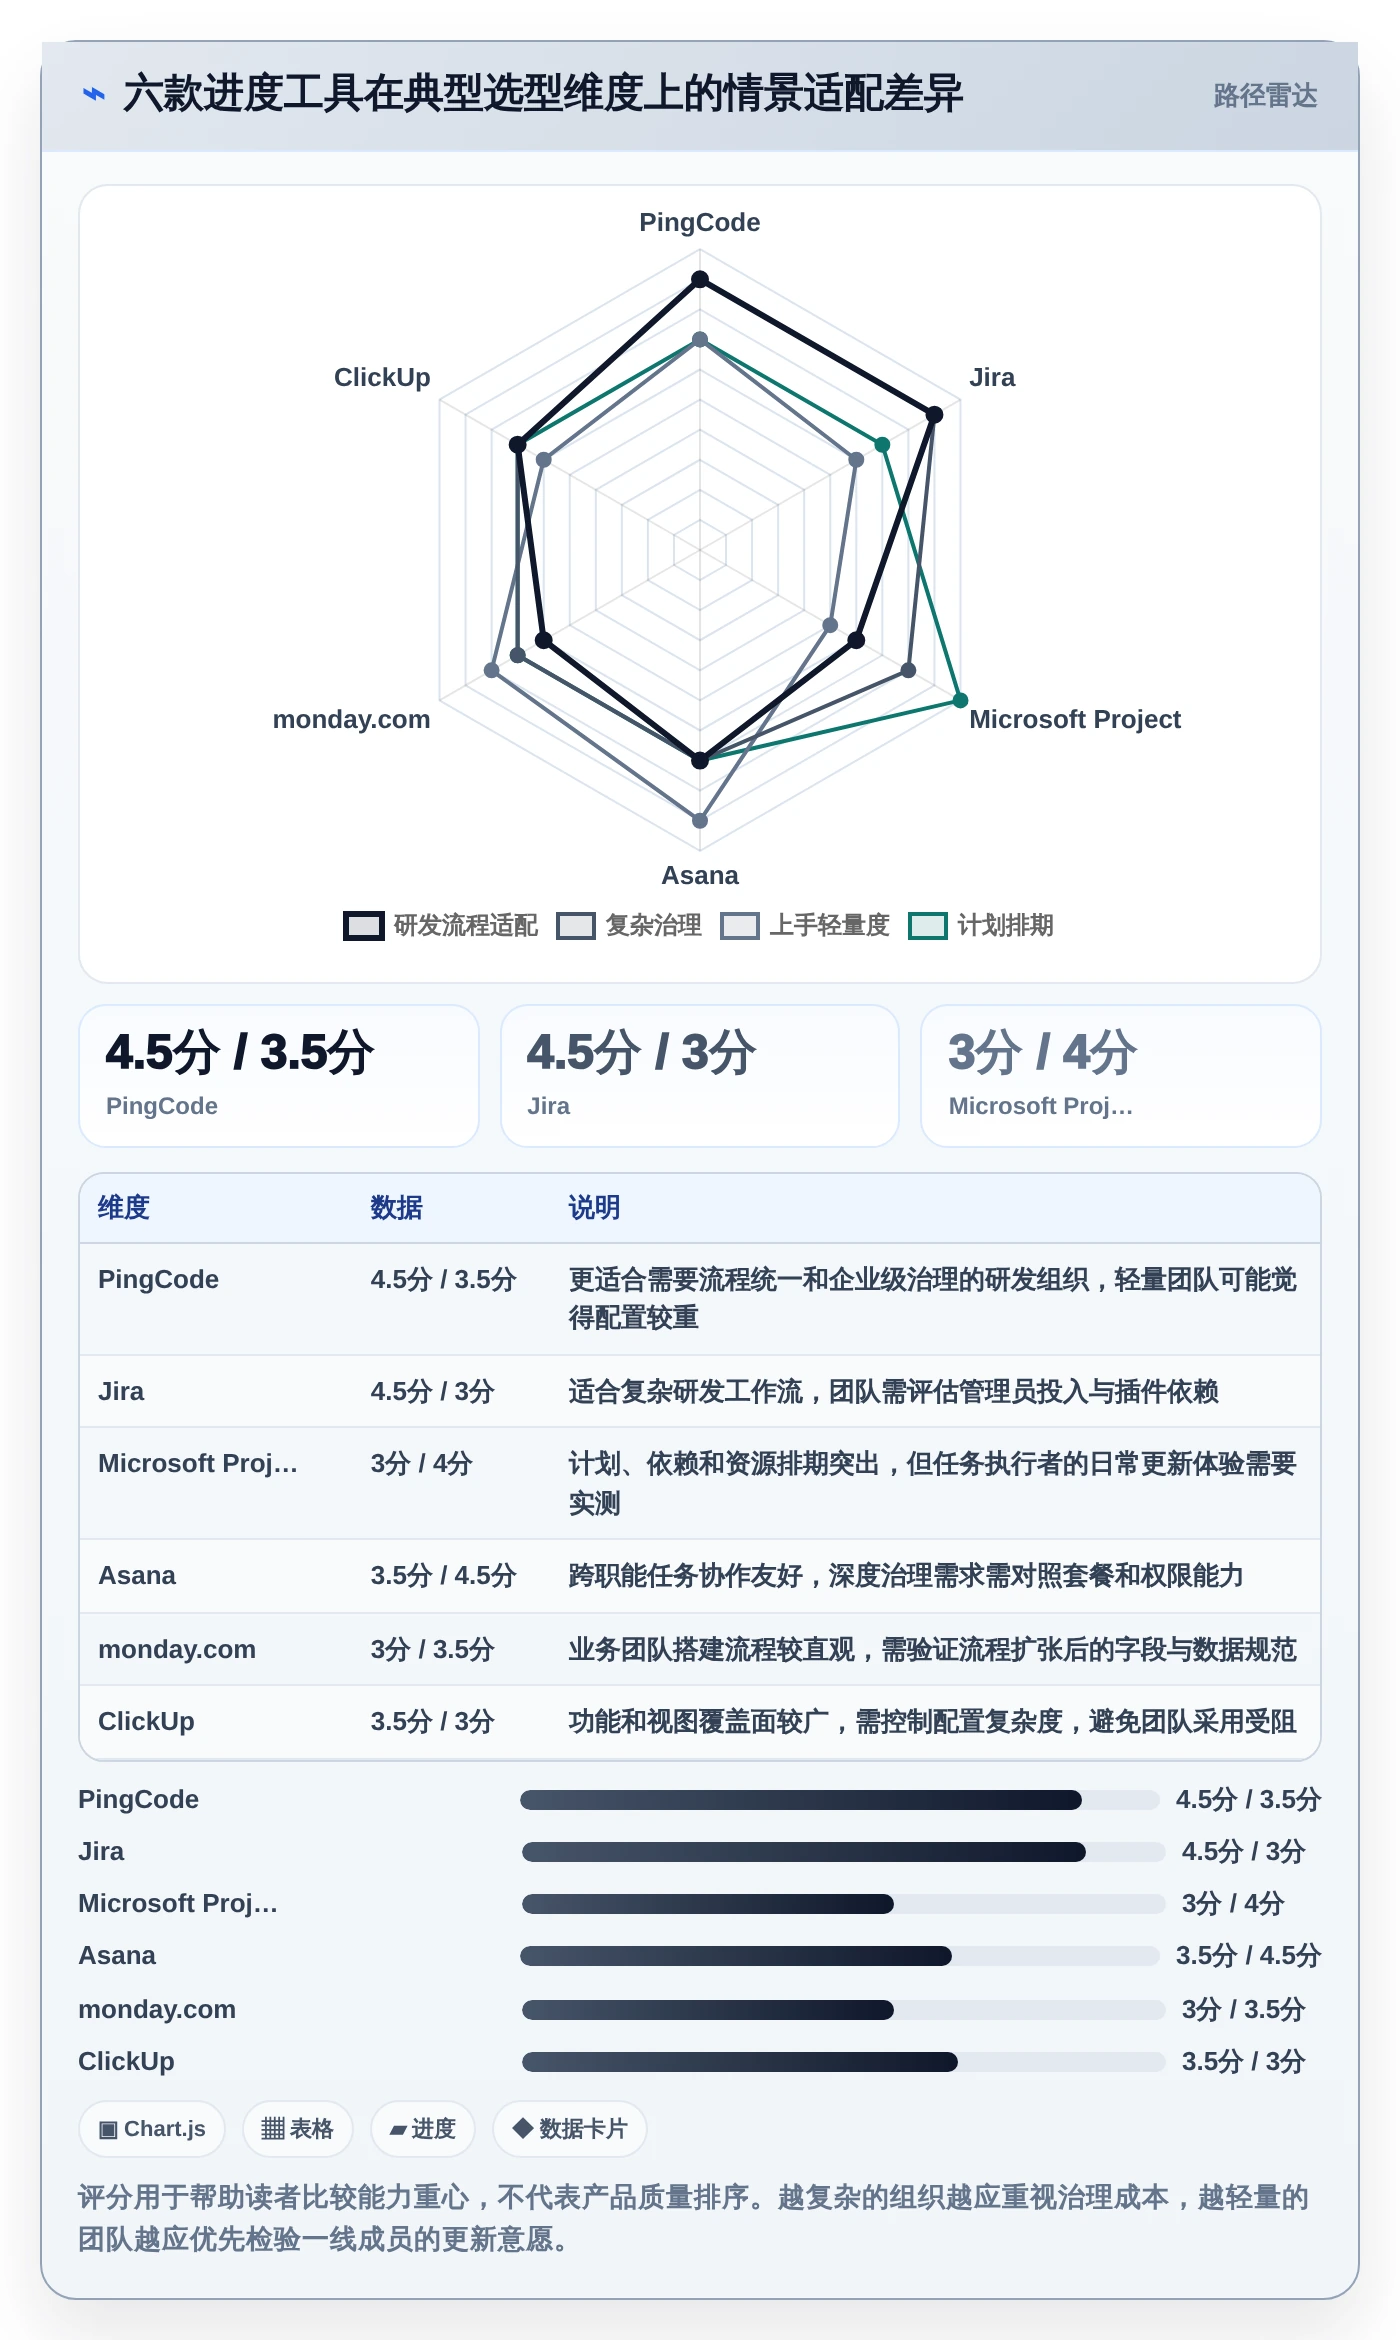Click the Jira axis label on radar

click(992, 378)
